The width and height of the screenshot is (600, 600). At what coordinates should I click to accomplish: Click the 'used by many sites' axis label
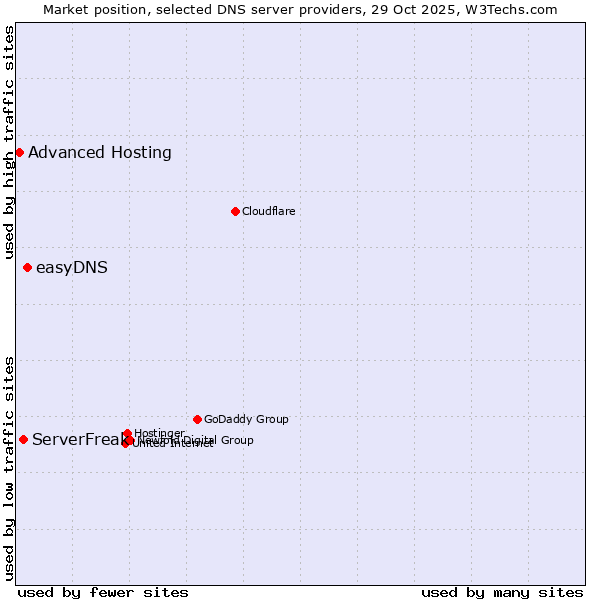[502, 592]
